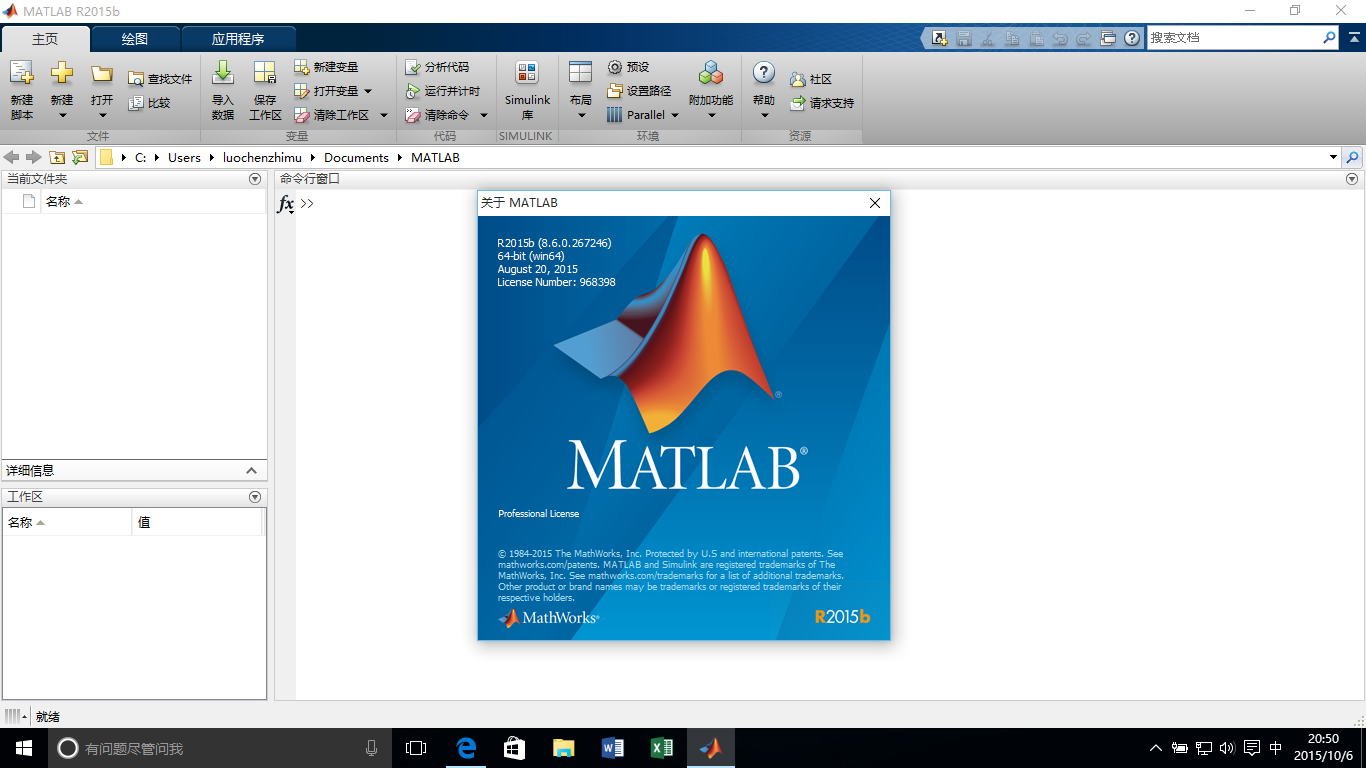
Task: Expand the 打开 (Open) dropdown
Action: [x=102, y=115]
